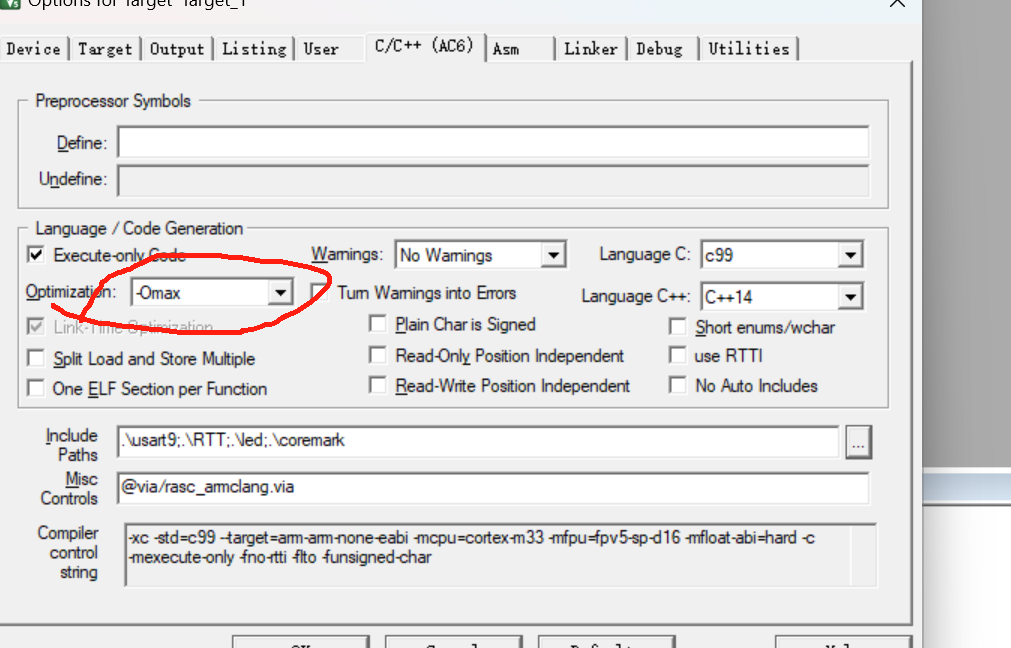Browse include paths with the ... button
Screen dimensions: 1011x648
point(858,442)
